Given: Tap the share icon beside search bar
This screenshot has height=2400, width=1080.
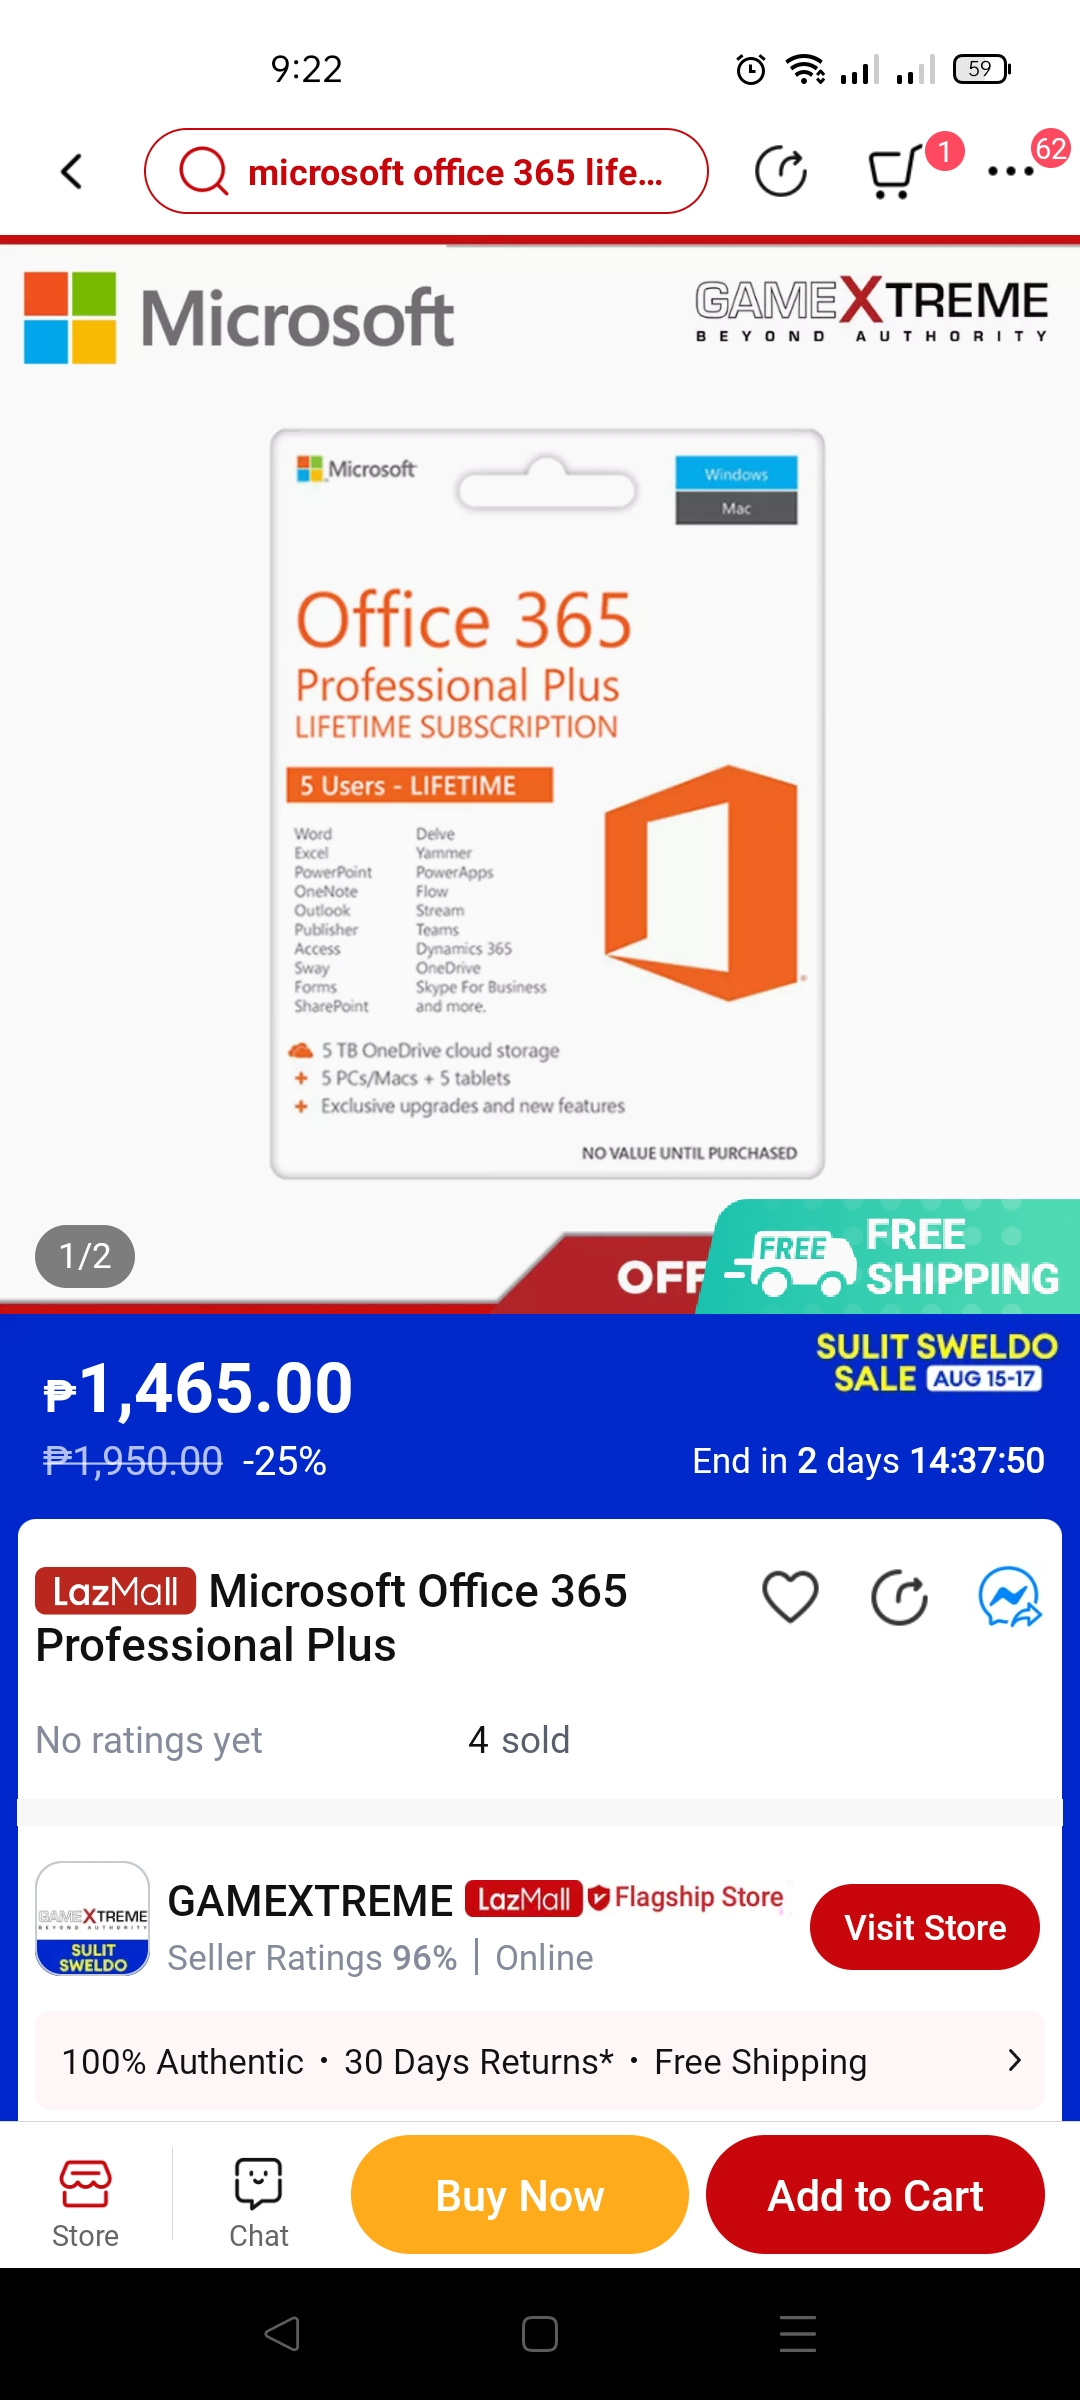Looking at the screenshot, I should click(x=781, y=172).
